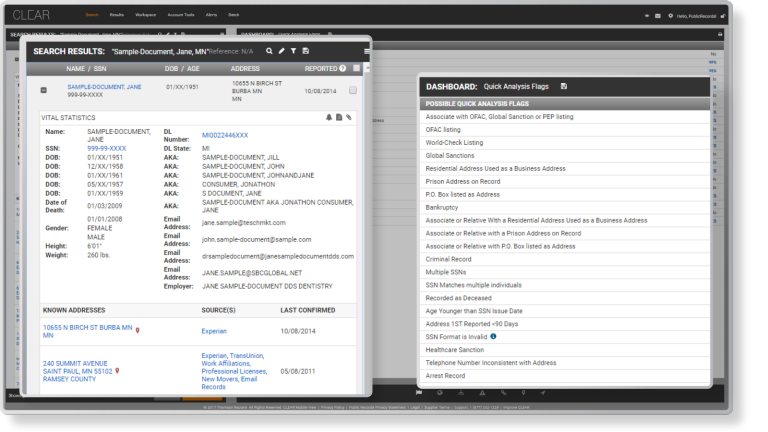The image size is (768, 432).
Task: Check the Sample-Document, Jane result checkbox
Action: click(353, 90)
